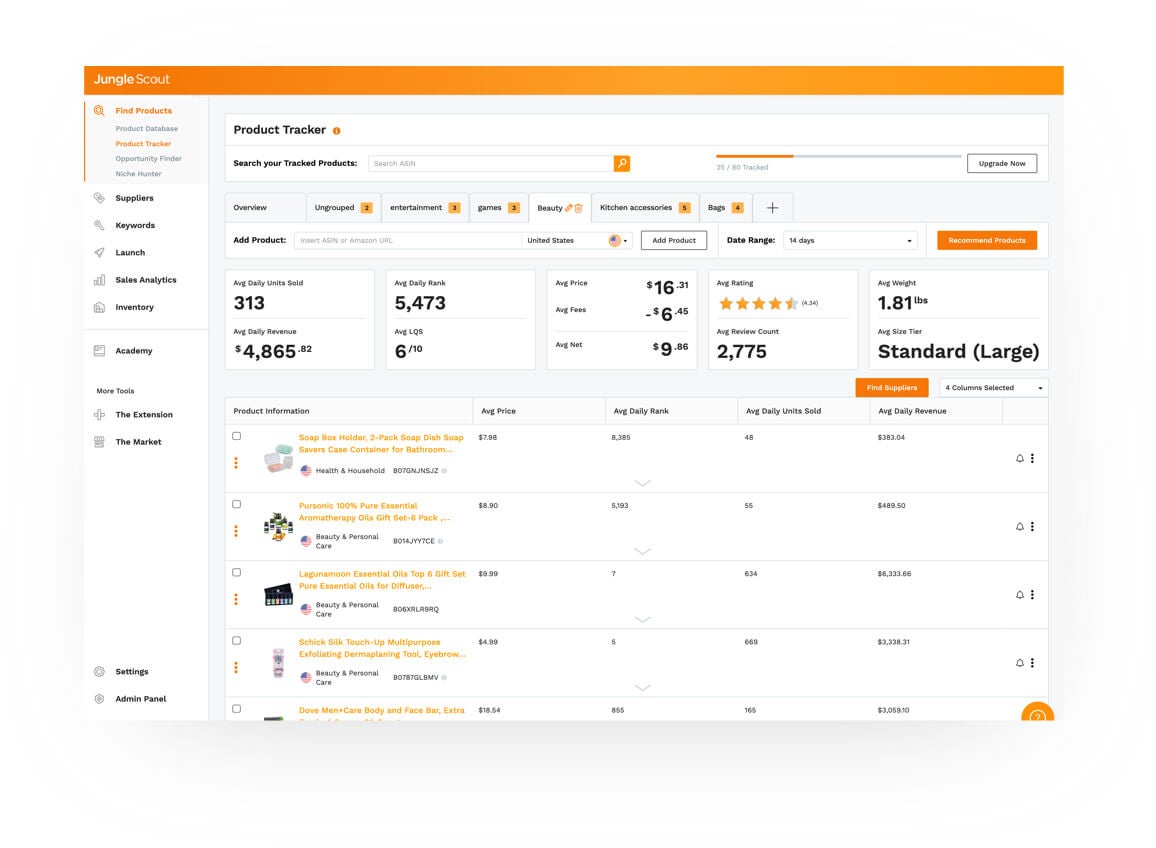The width and height of the screenshot is (1156, 848).
Task: Add a new category plus tab
Action: 772,208
